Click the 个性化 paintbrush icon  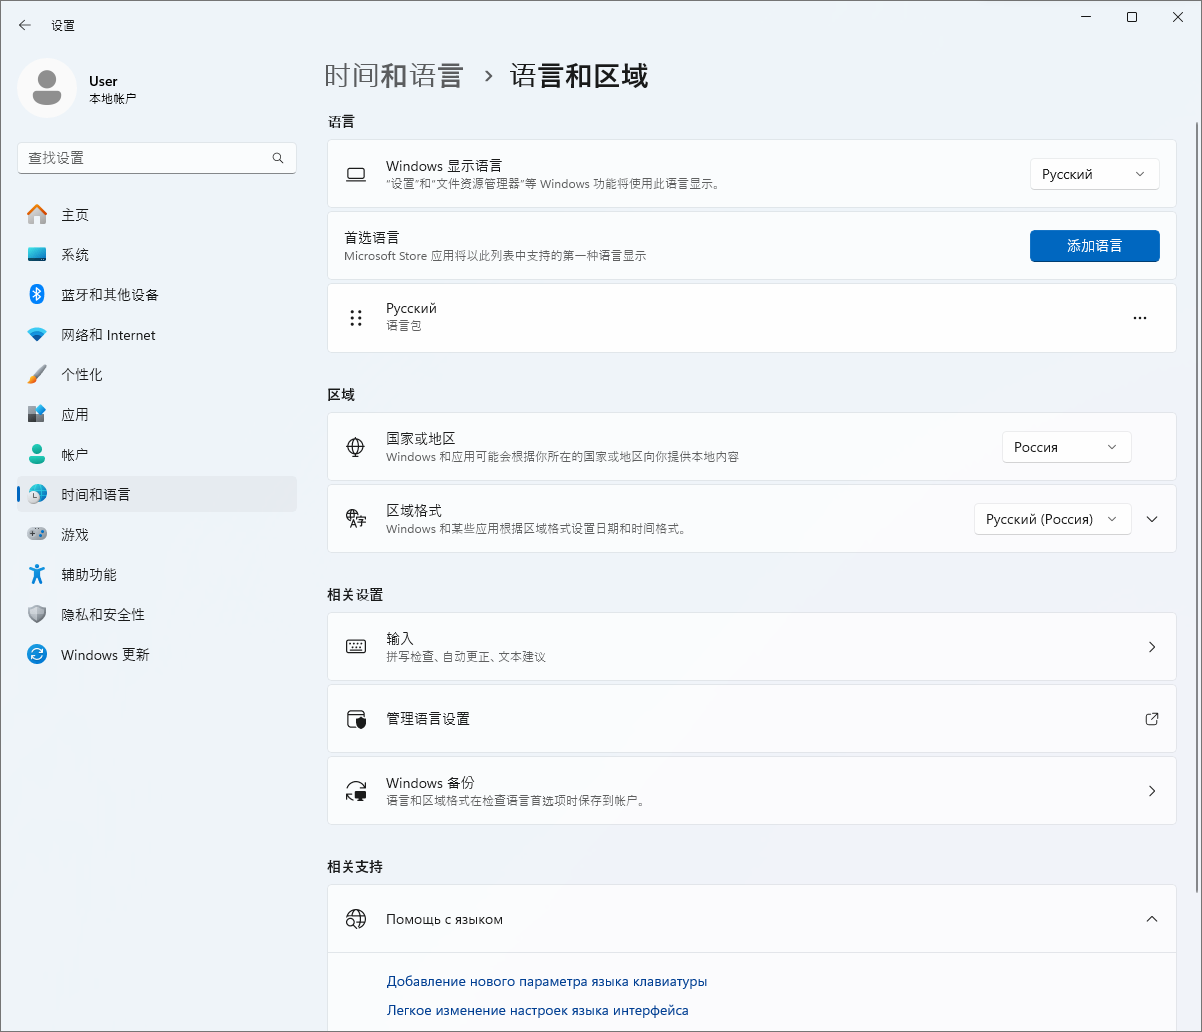37,375
